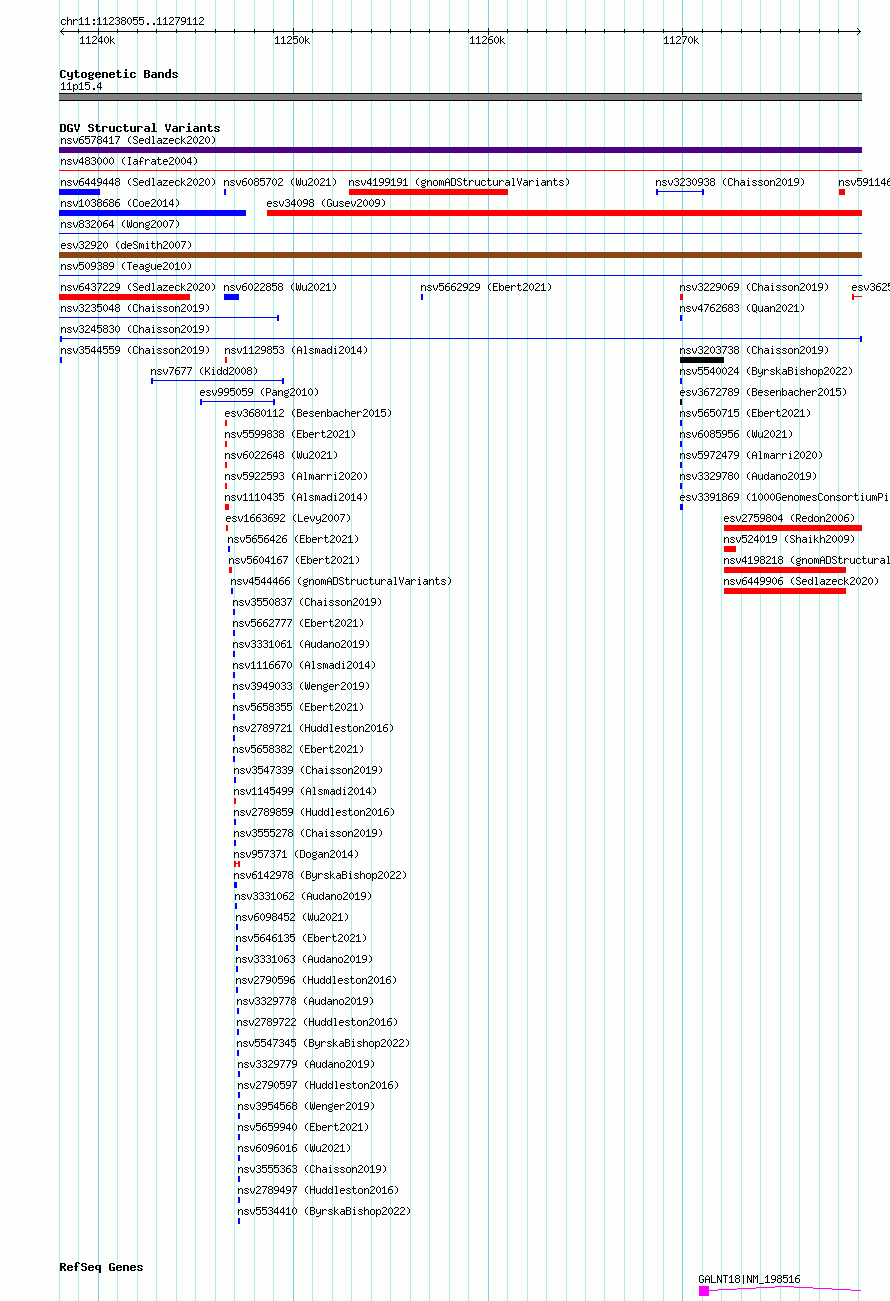Open the GALNT18|NM_198516 gene label
This screenshot has width=890, height=1301.
click(749, 1279)
